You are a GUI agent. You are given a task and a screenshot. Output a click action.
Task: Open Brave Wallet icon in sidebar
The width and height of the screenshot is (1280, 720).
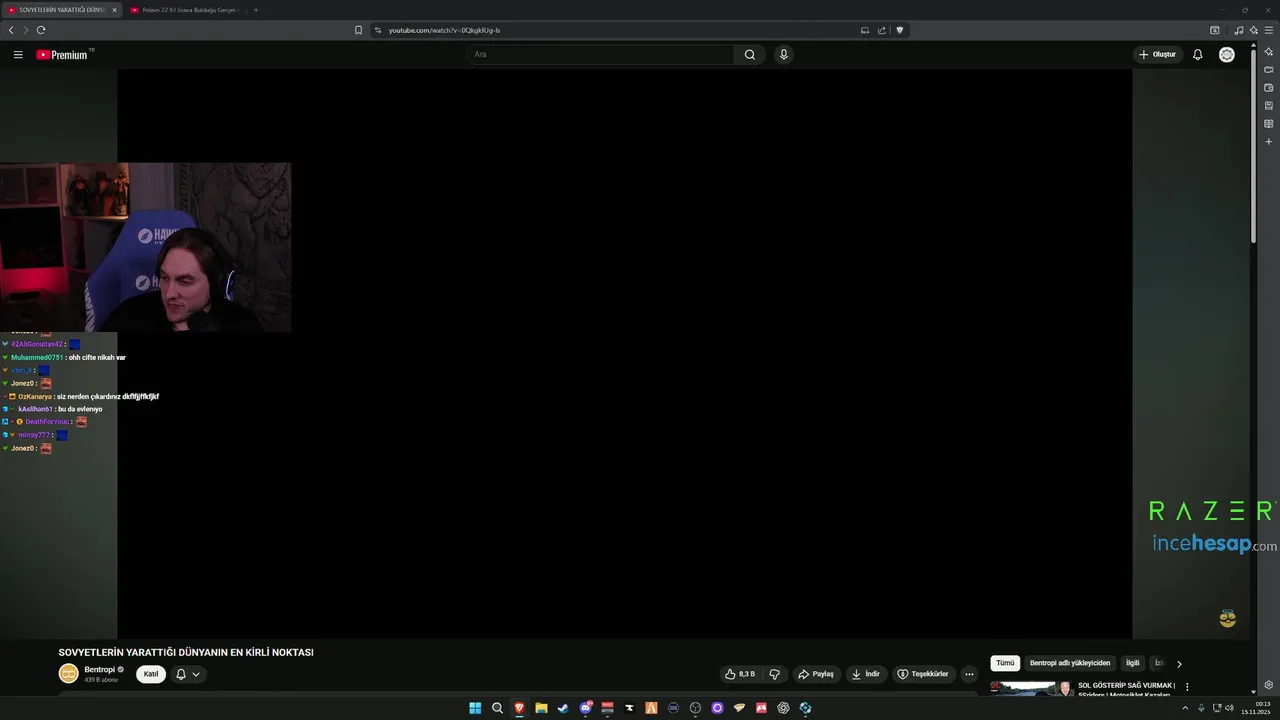click(x=1269, y=87)
